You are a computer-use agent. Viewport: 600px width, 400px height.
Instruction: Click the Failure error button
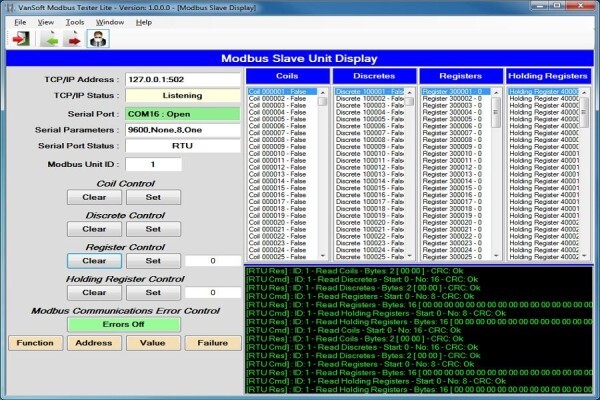[x=213, y=343]
